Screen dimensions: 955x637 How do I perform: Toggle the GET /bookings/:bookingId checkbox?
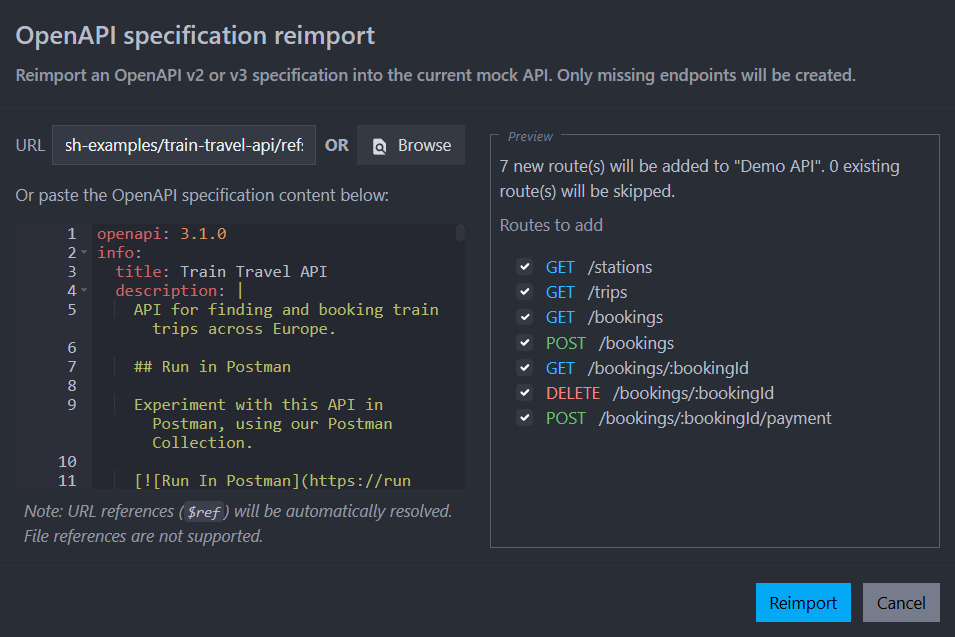[524, 368]
